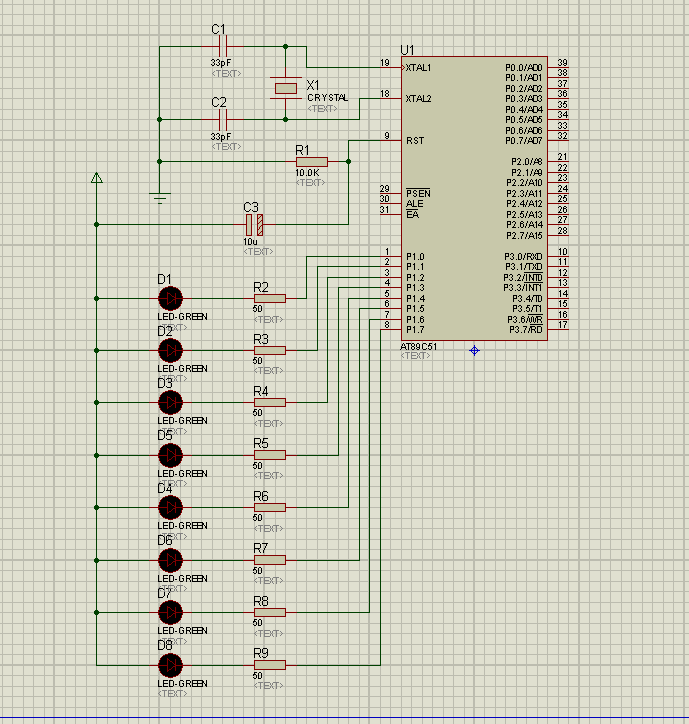689x724 pixels.
Task: Click LED-GREEN label under D1
Action: tap(182, 317)
